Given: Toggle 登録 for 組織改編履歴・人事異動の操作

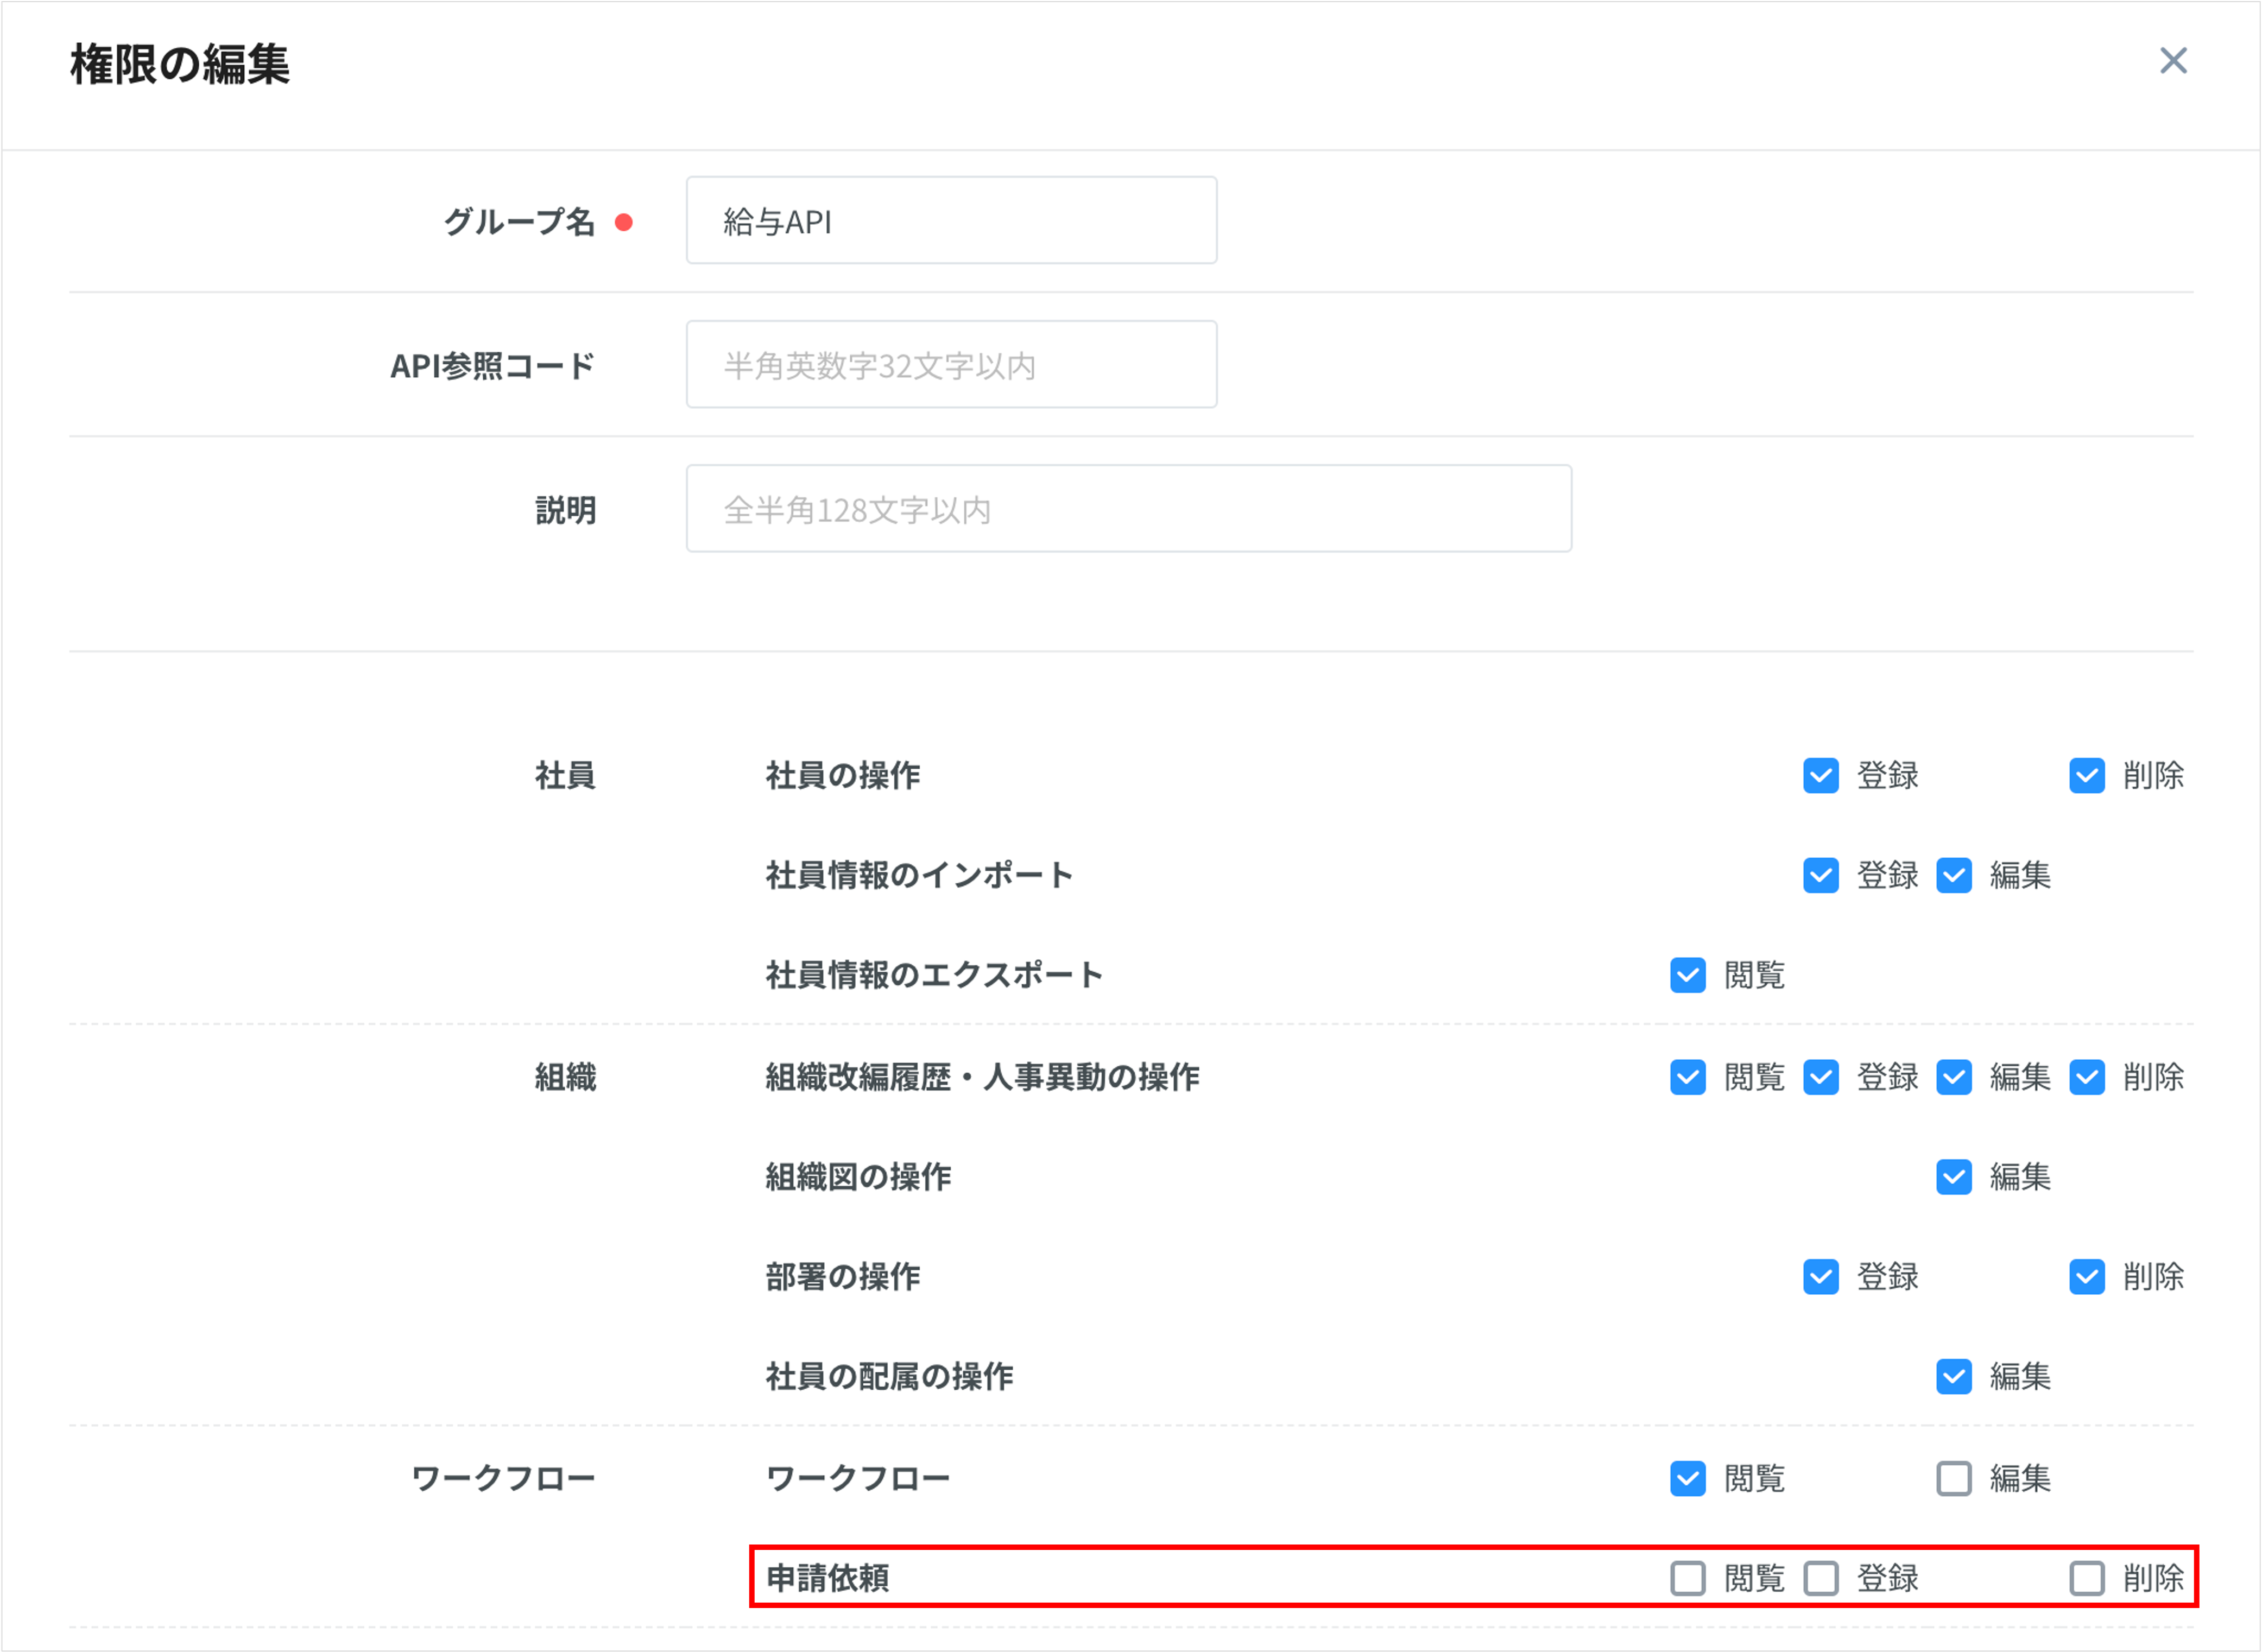Looking at the screenshot, I should pos(1822,1077).
